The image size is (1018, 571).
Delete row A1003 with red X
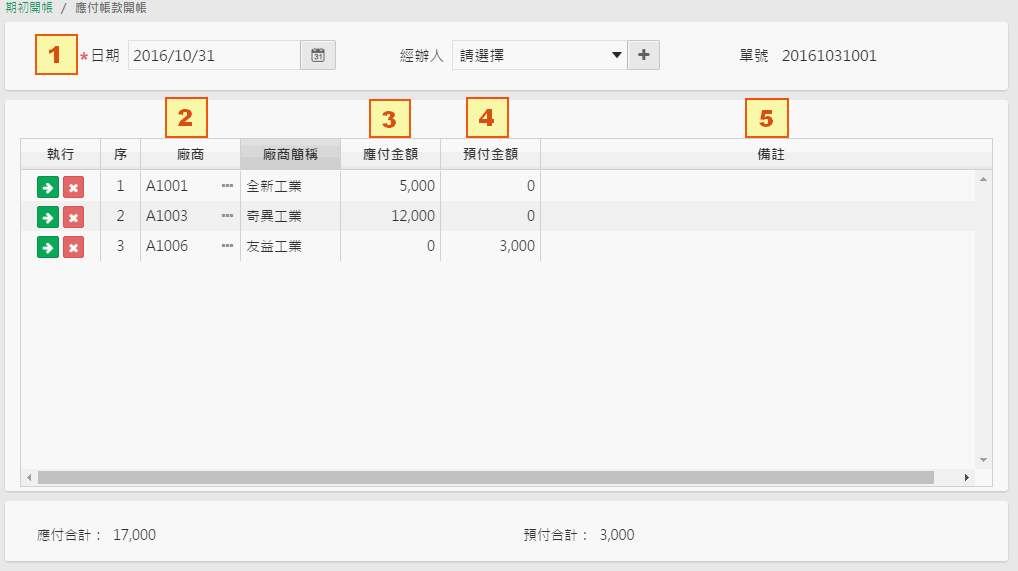[x=73, y=217]
